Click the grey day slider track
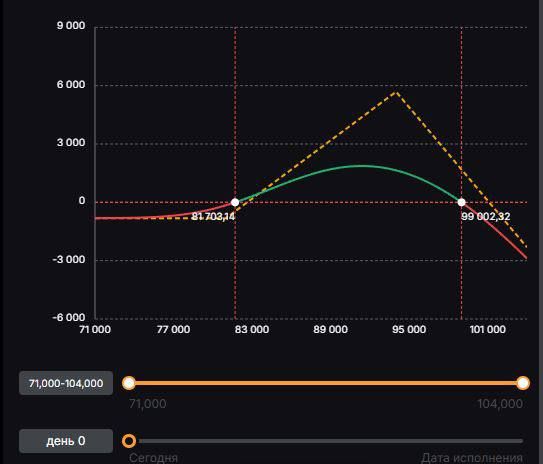Viewport: 543px width, 464px height. click(x=331, y=441)
